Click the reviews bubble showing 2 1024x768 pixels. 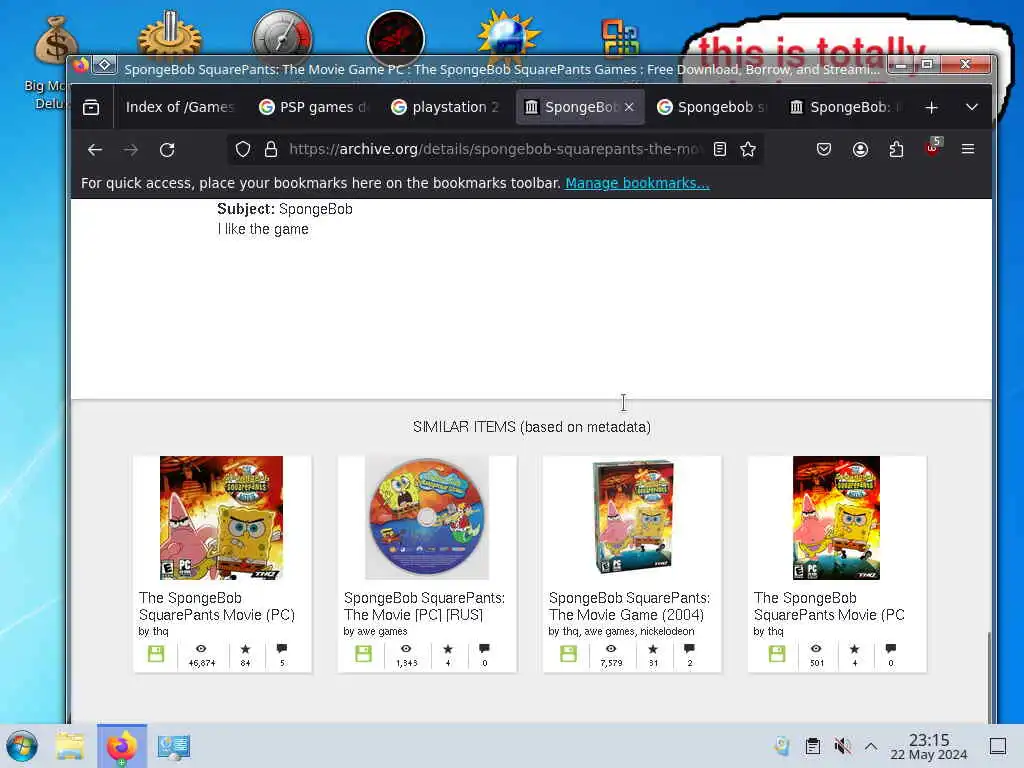pos(689,648)
